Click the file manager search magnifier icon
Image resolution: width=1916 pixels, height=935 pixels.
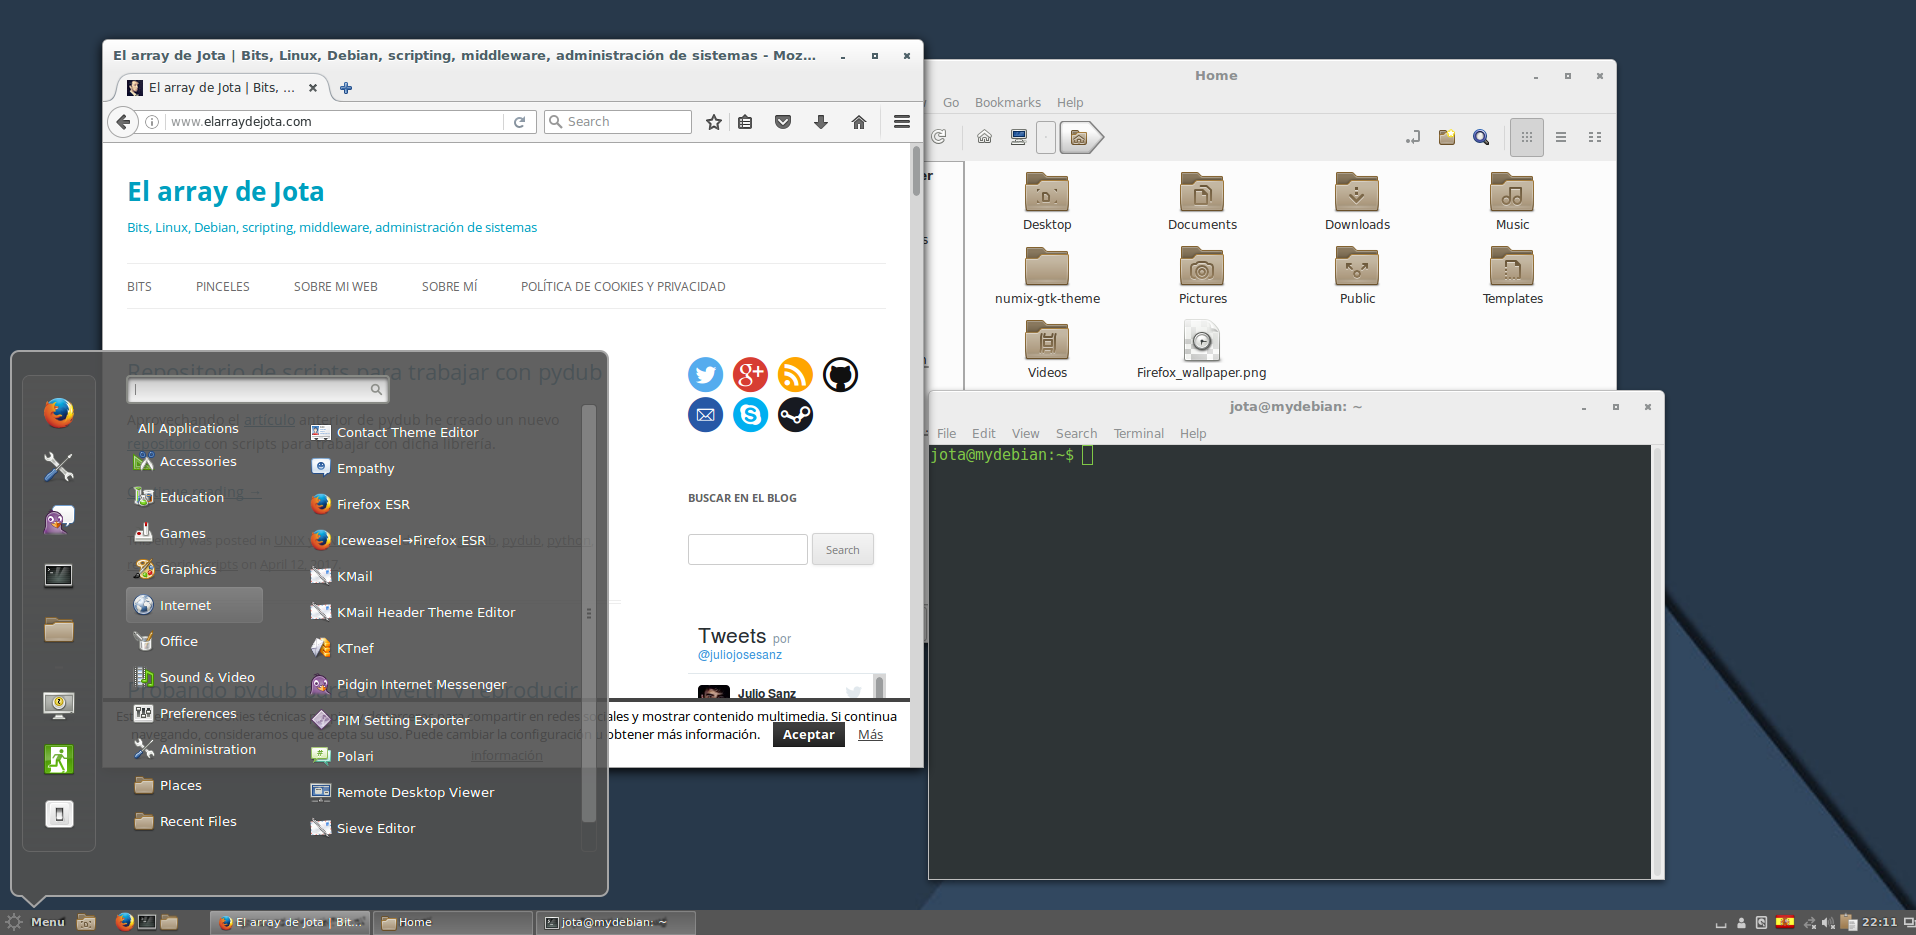click(x=1481, y=137)
